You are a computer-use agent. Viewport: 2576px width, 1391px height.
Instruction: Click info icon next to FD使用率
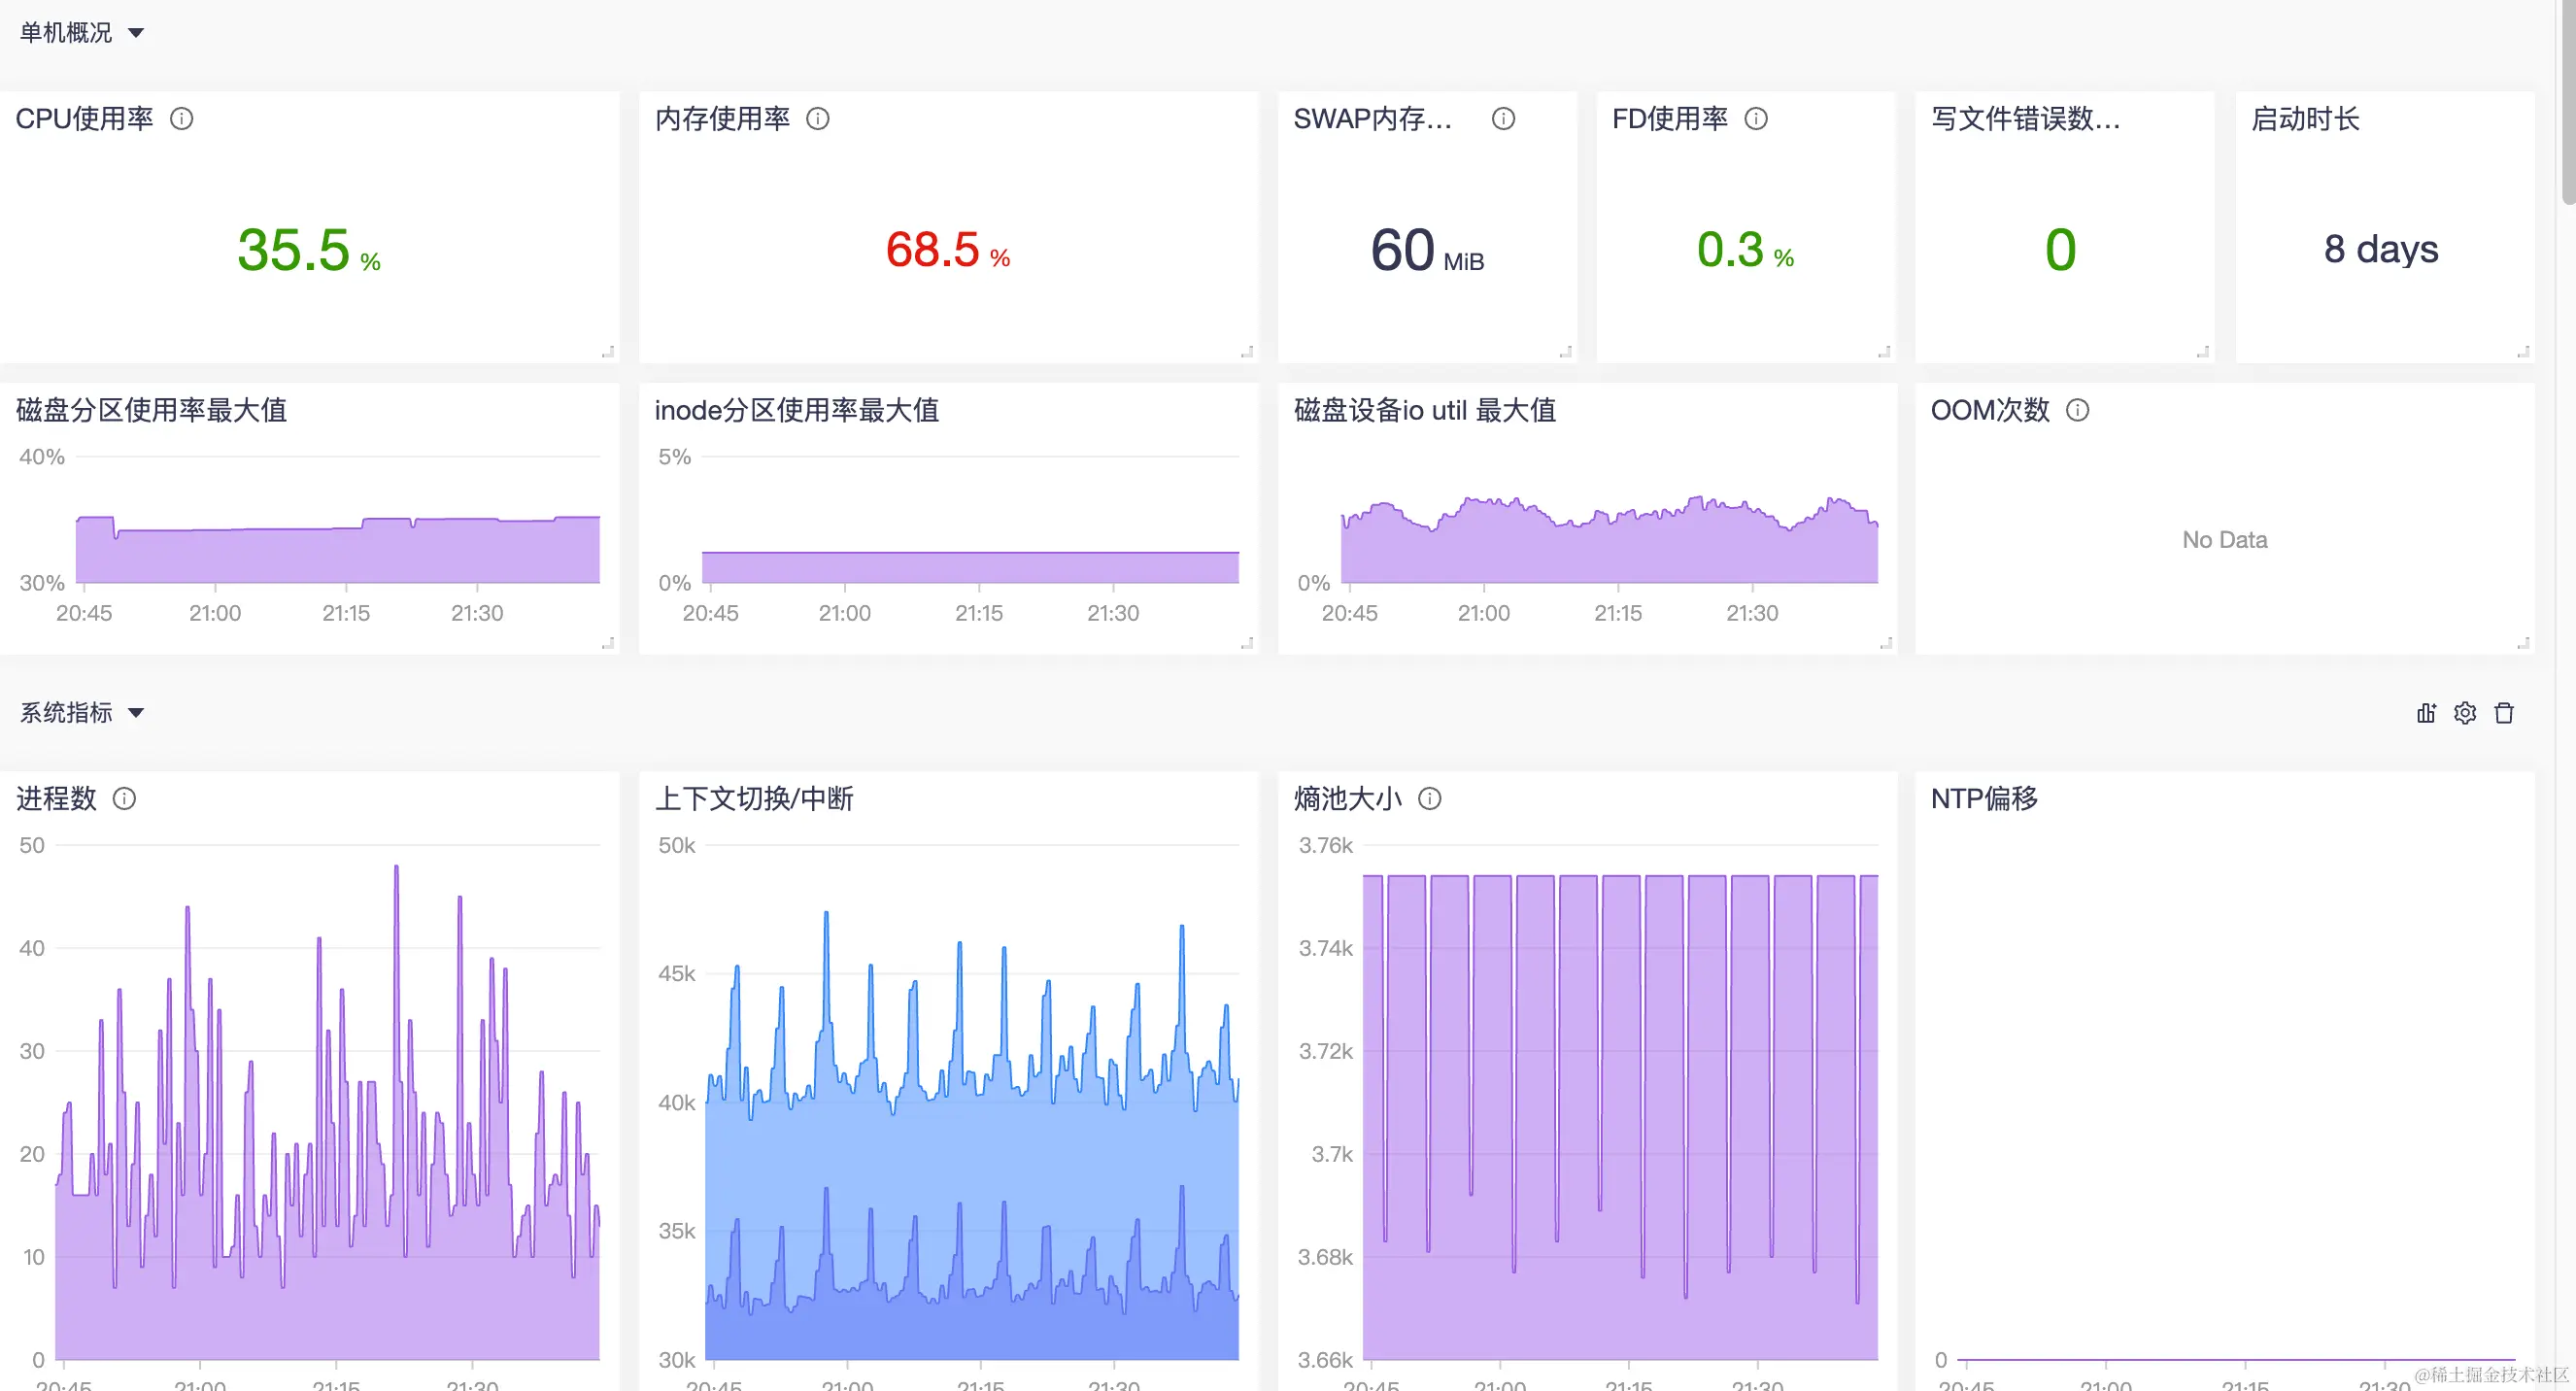point(1756,119)
